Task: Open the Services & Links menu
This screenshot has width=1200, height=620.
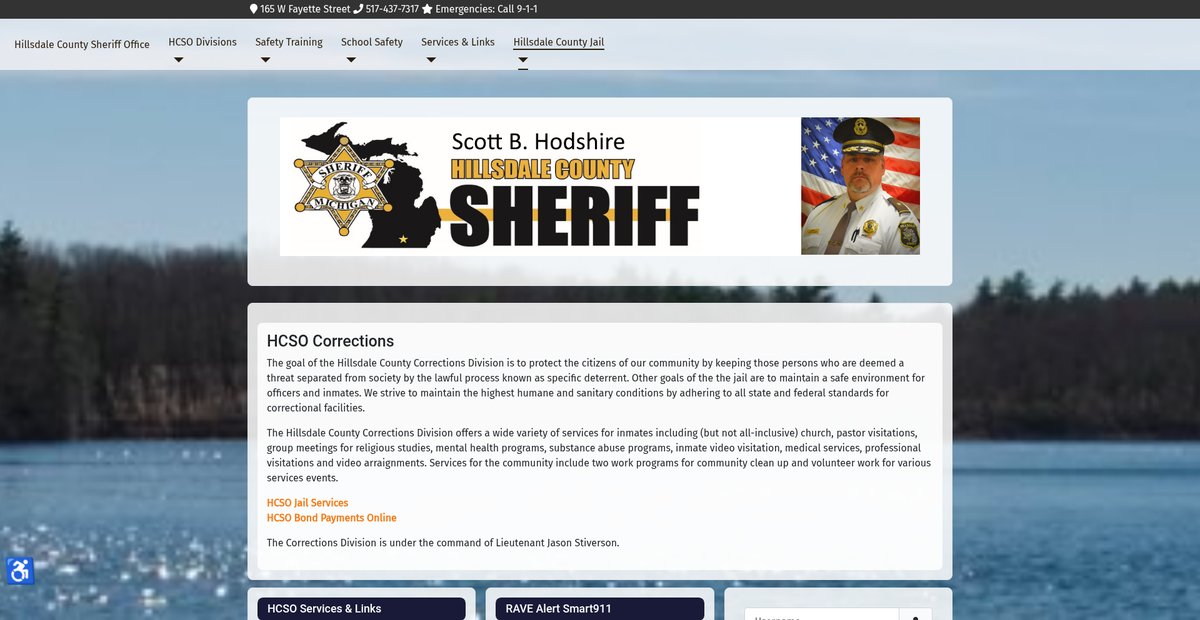Action: pyautogui.click(x=458, y=42)
